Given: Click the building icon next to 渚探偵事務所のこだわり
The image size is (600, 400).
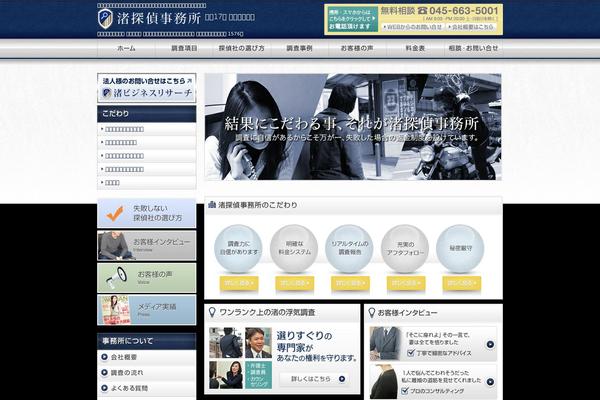Looking at the screenshot, I should 212,205.
